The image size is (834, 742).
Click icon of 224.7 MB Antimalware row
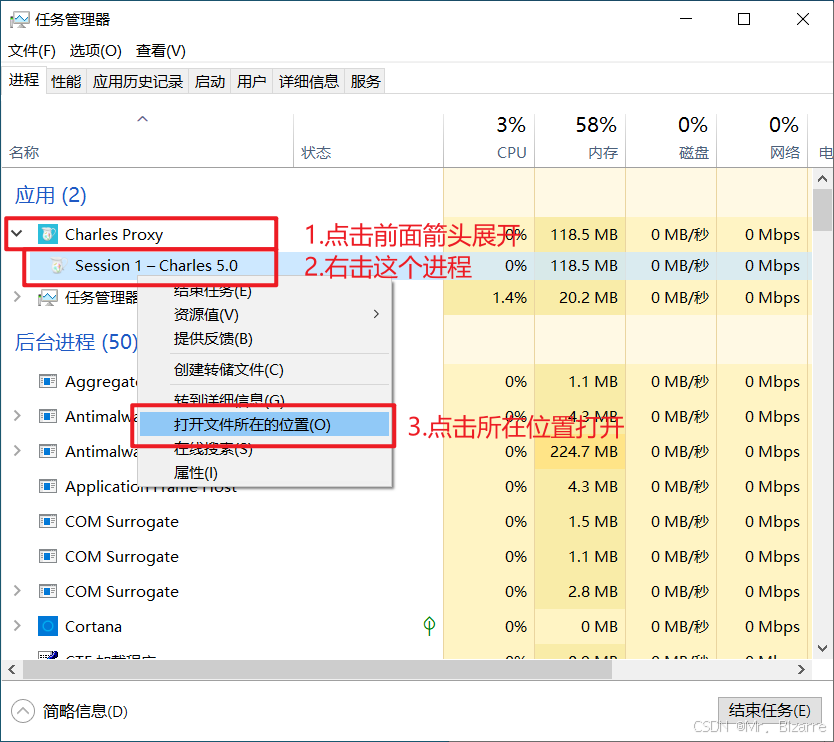point(47,451)
